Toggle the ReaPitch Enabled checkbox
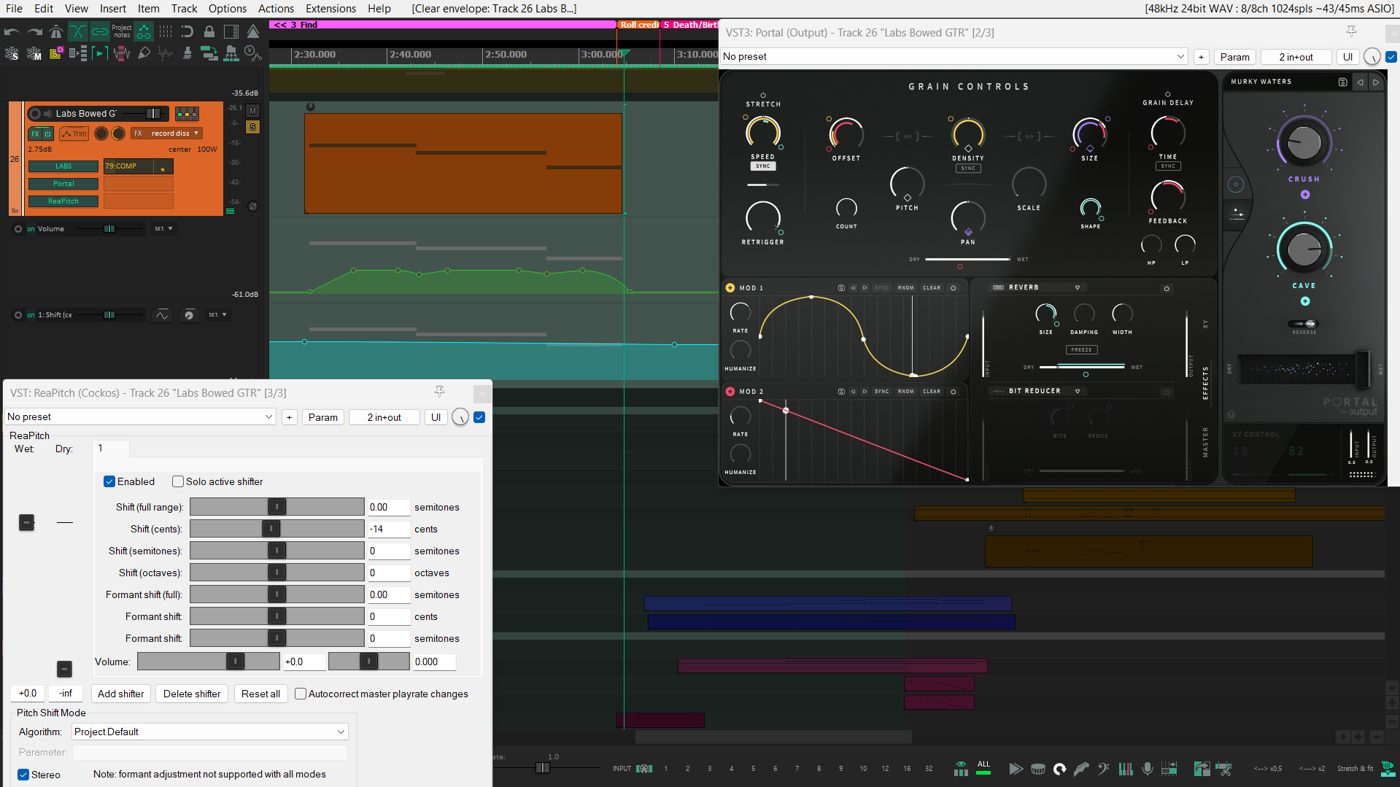 (x=110, y=481)
